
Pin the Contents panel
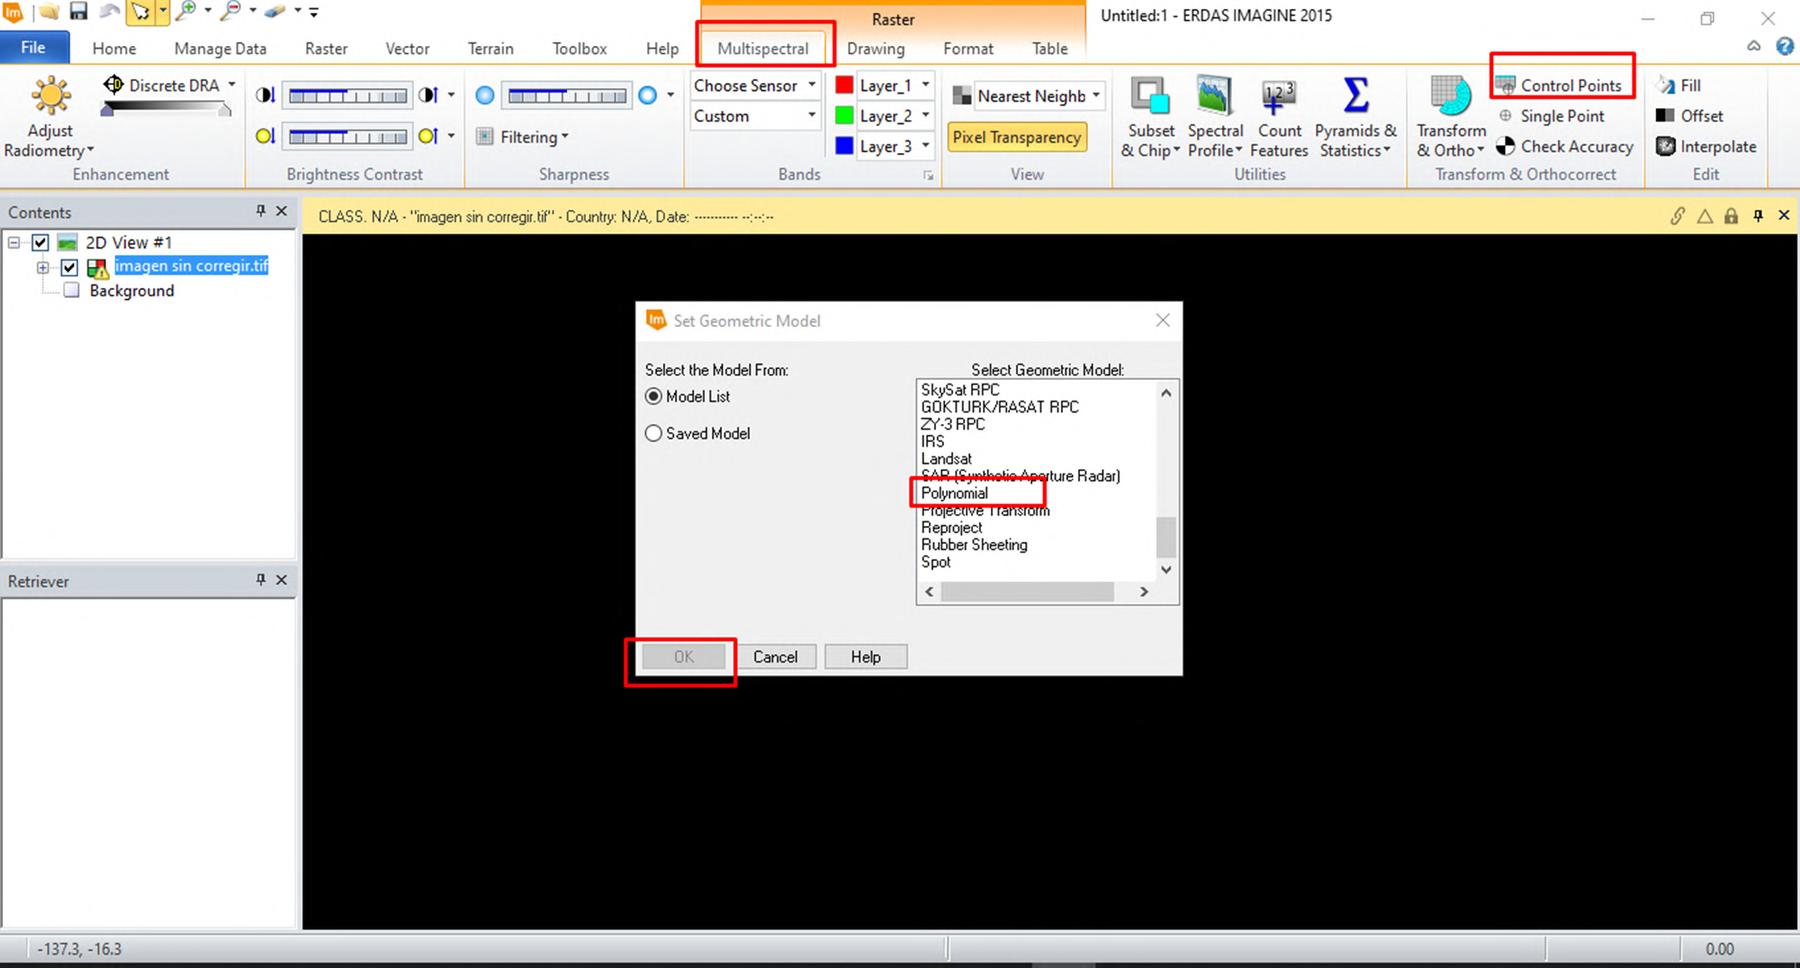[x=260, y=211]
